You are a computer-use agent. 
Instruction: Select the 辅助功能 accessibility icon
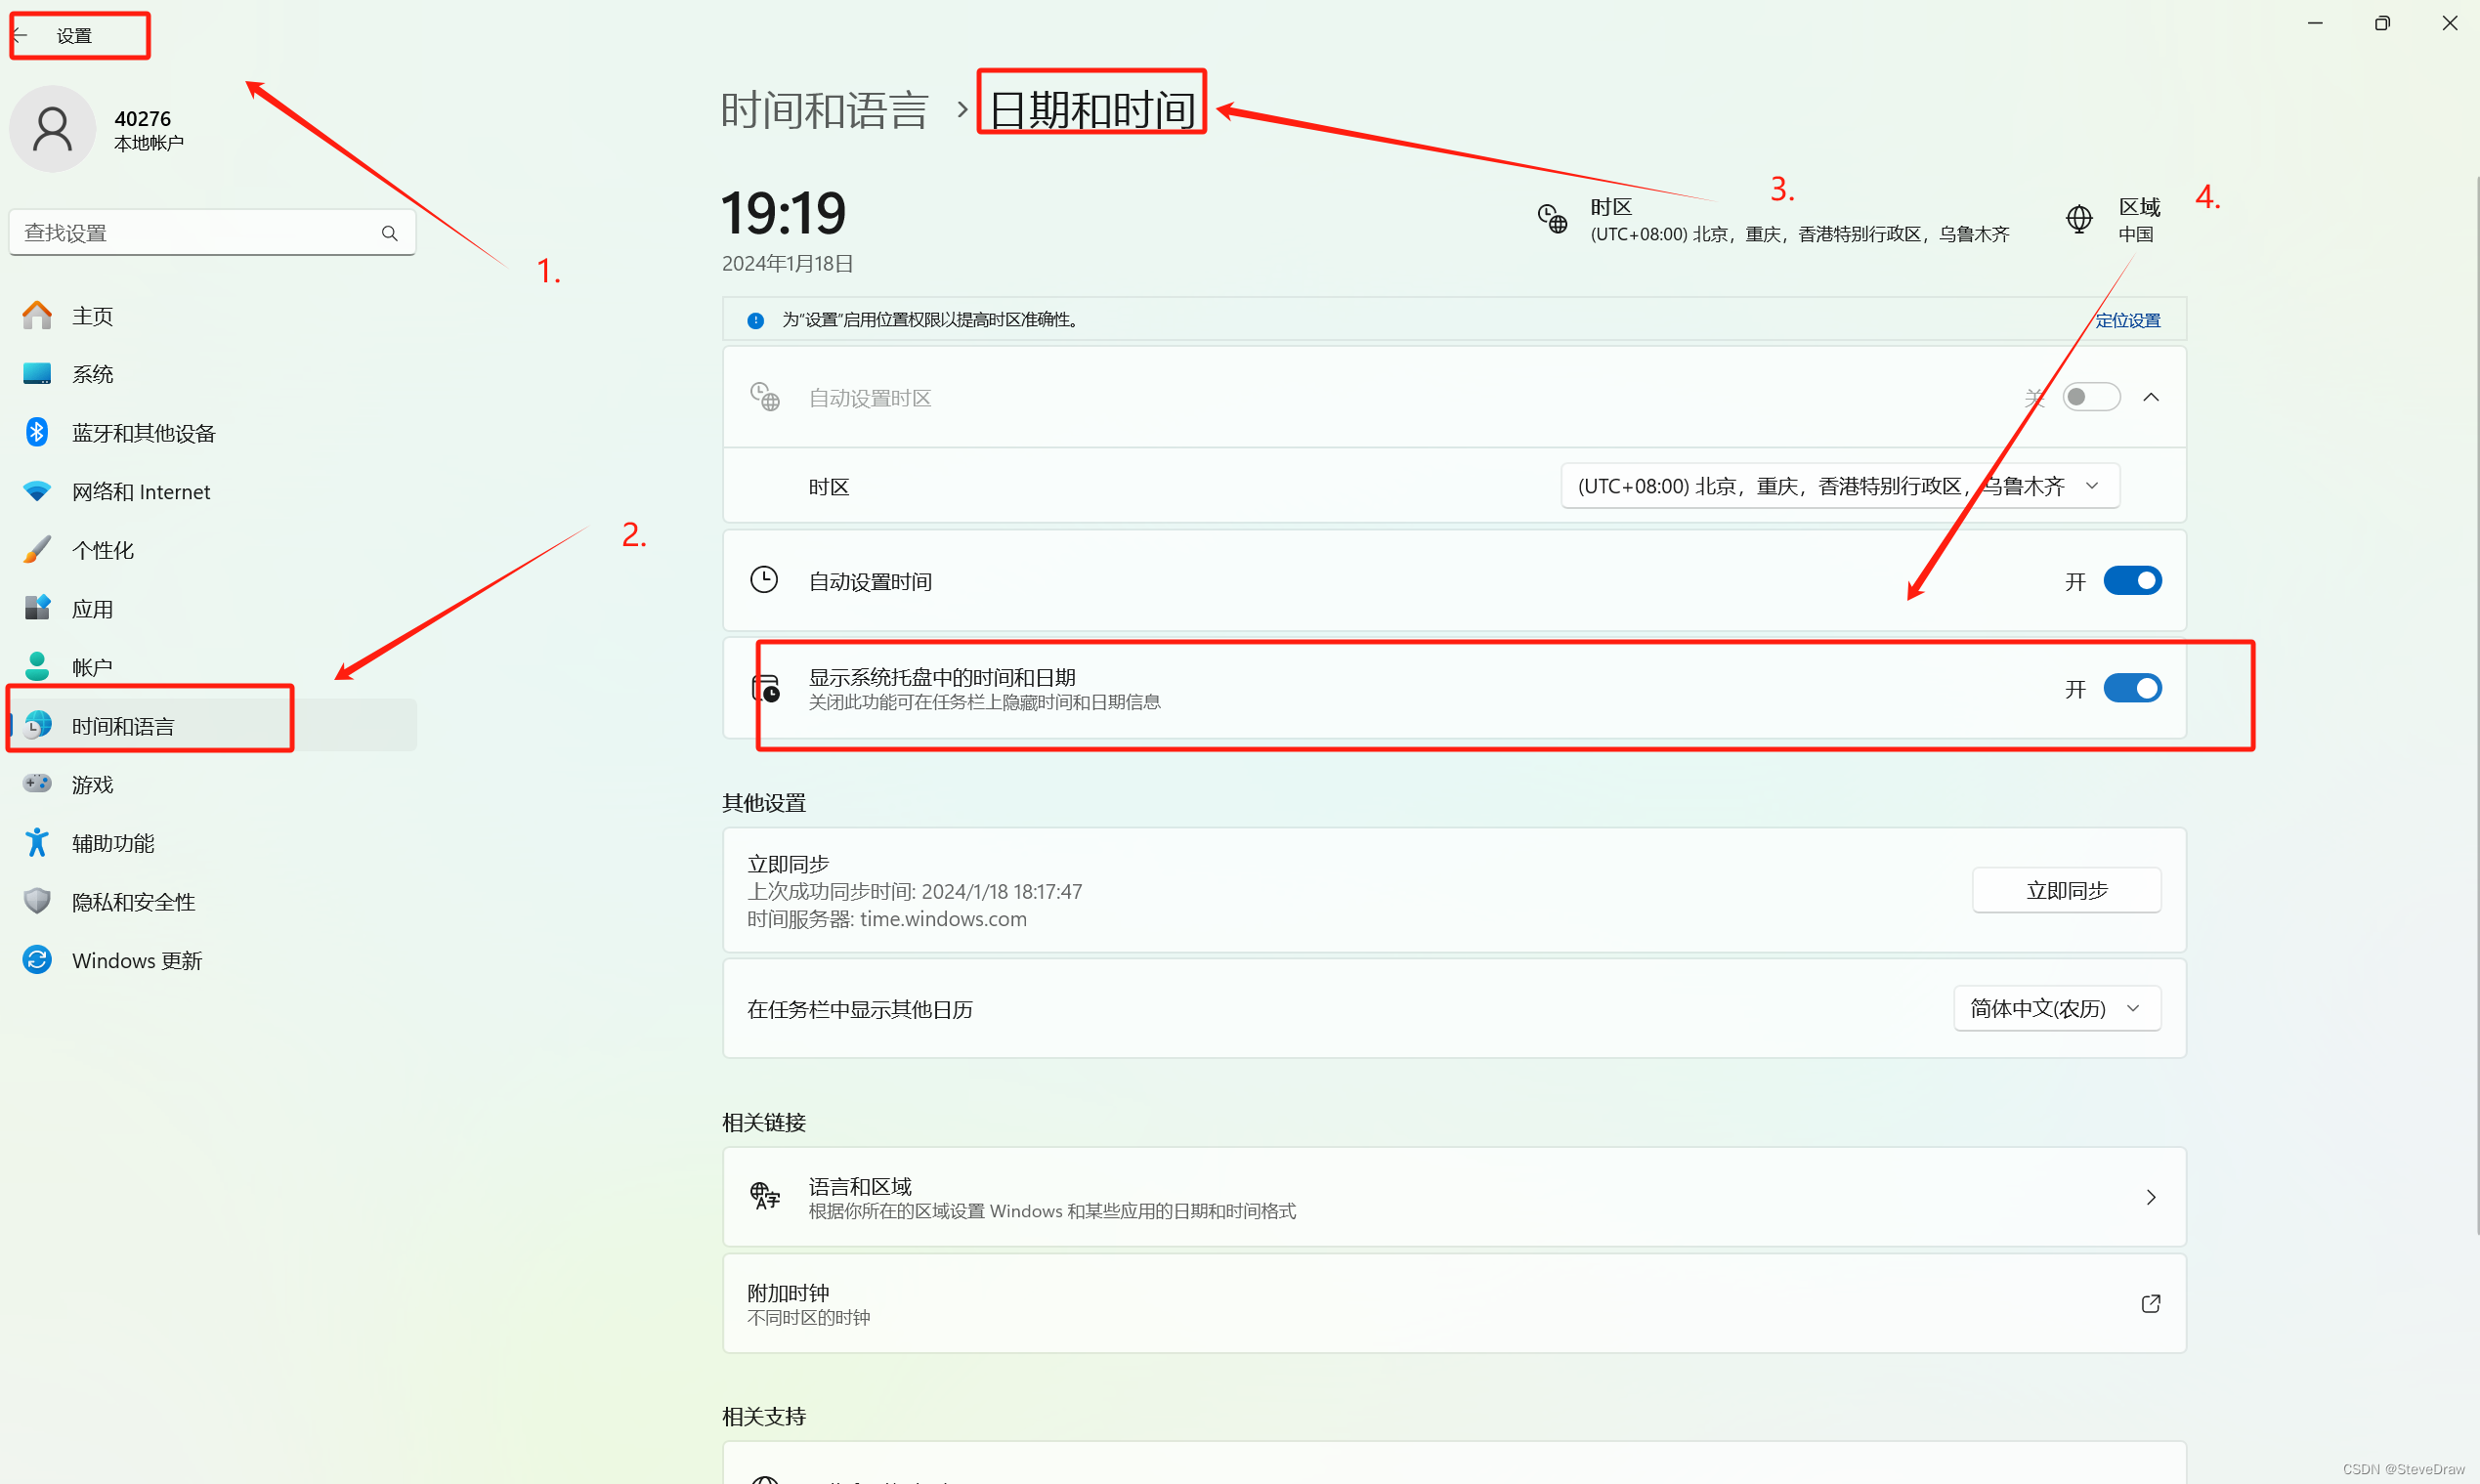37,843
